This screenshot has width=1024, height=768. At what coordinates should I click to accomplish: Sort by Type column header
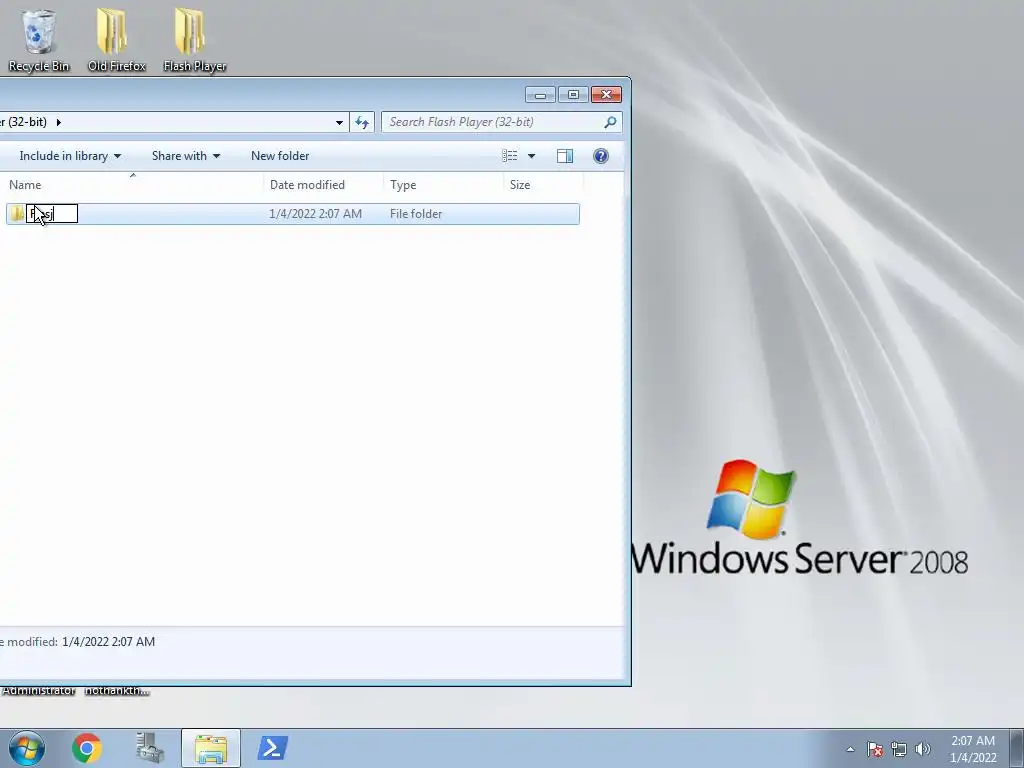click(x=444, y=185)
